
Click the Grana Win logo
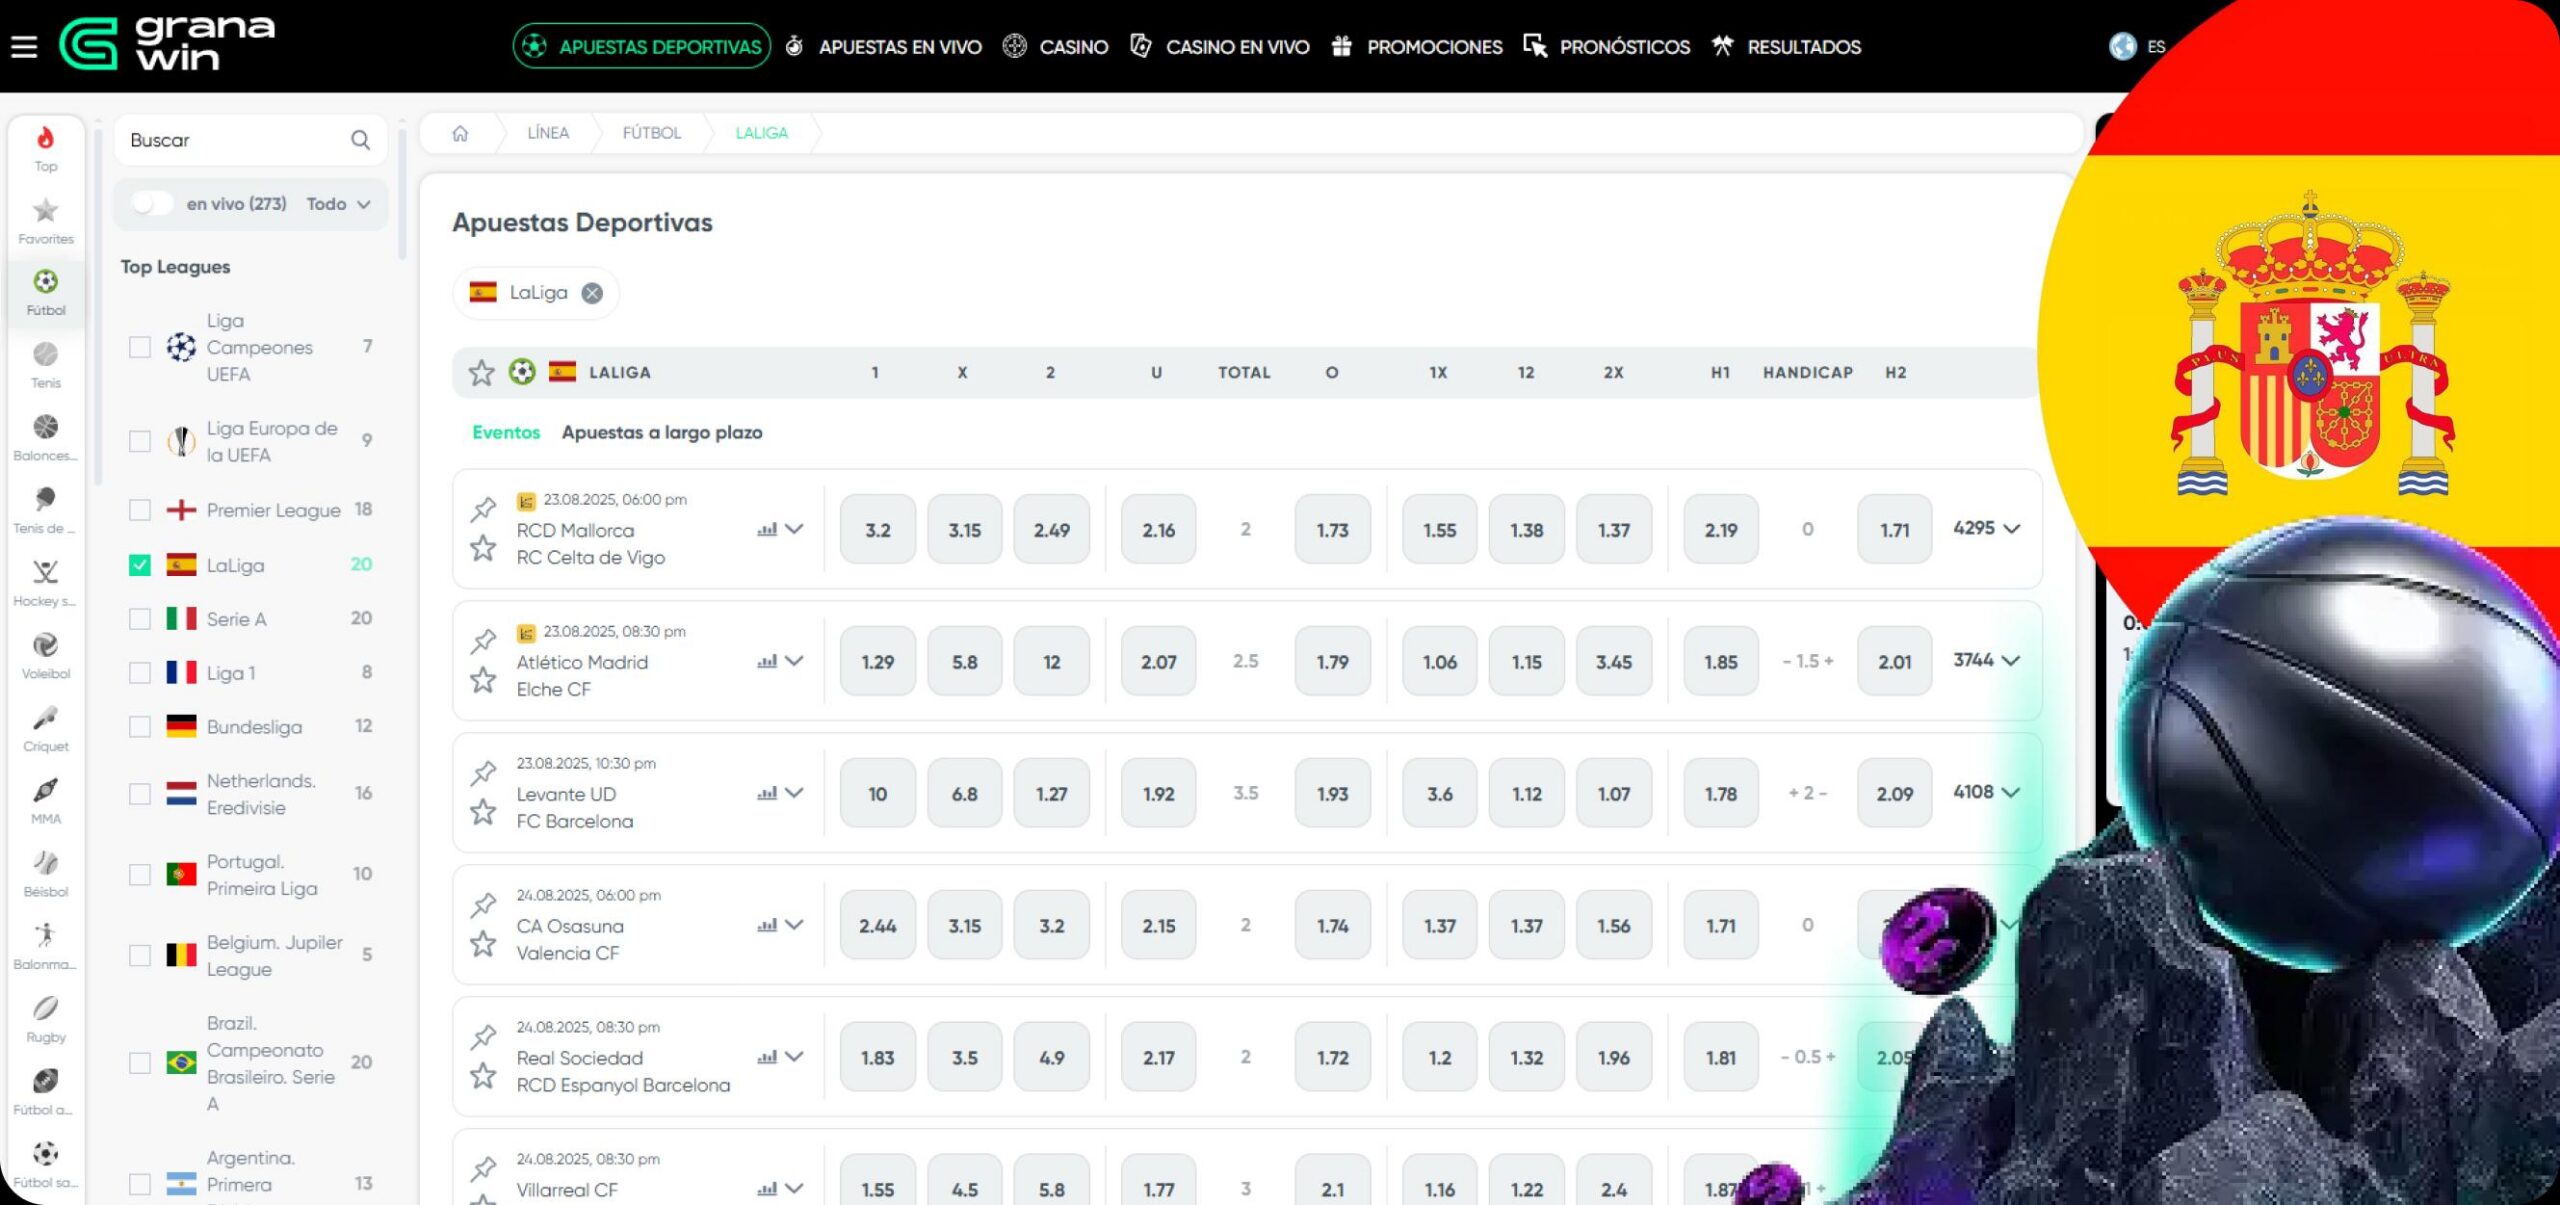167,45
